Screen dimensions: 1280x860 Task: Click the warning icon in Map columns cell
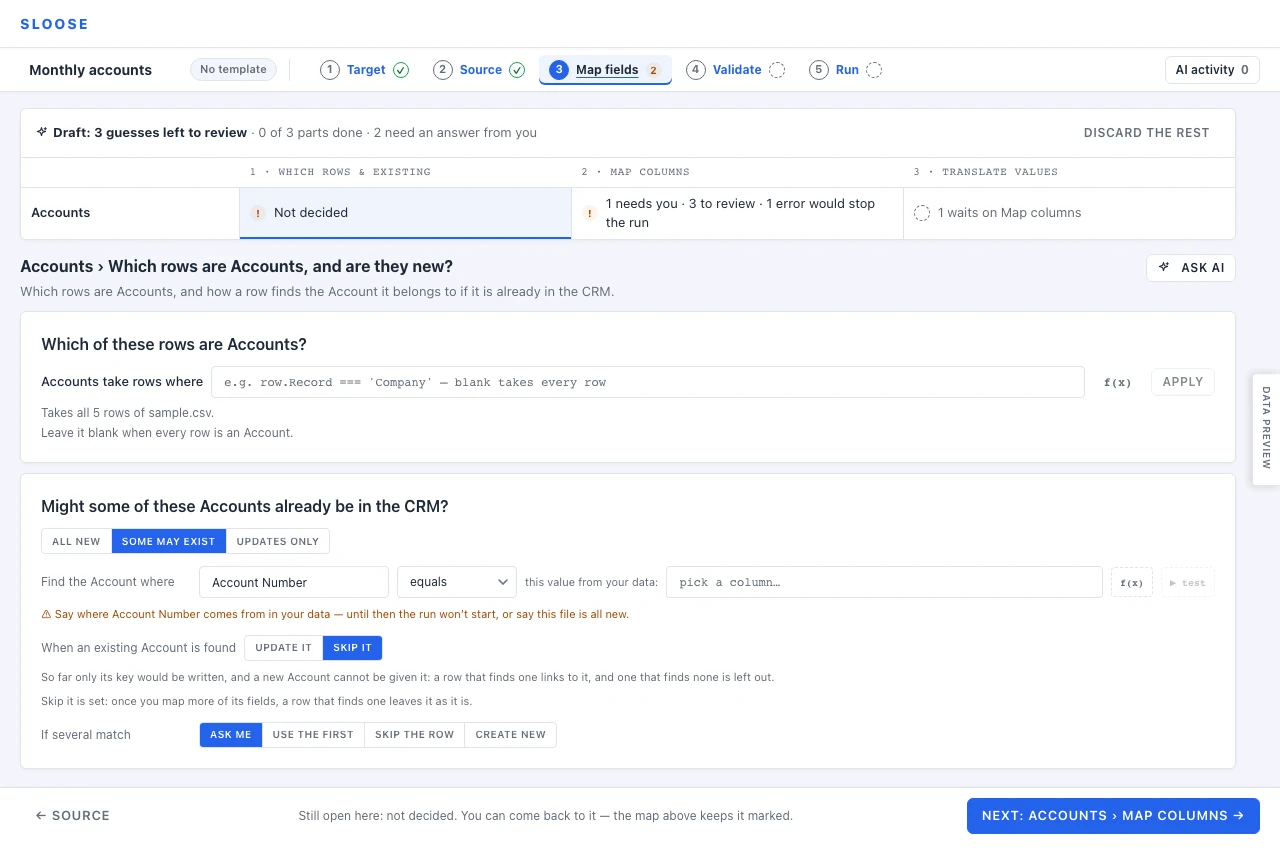(x=590, y=213)
